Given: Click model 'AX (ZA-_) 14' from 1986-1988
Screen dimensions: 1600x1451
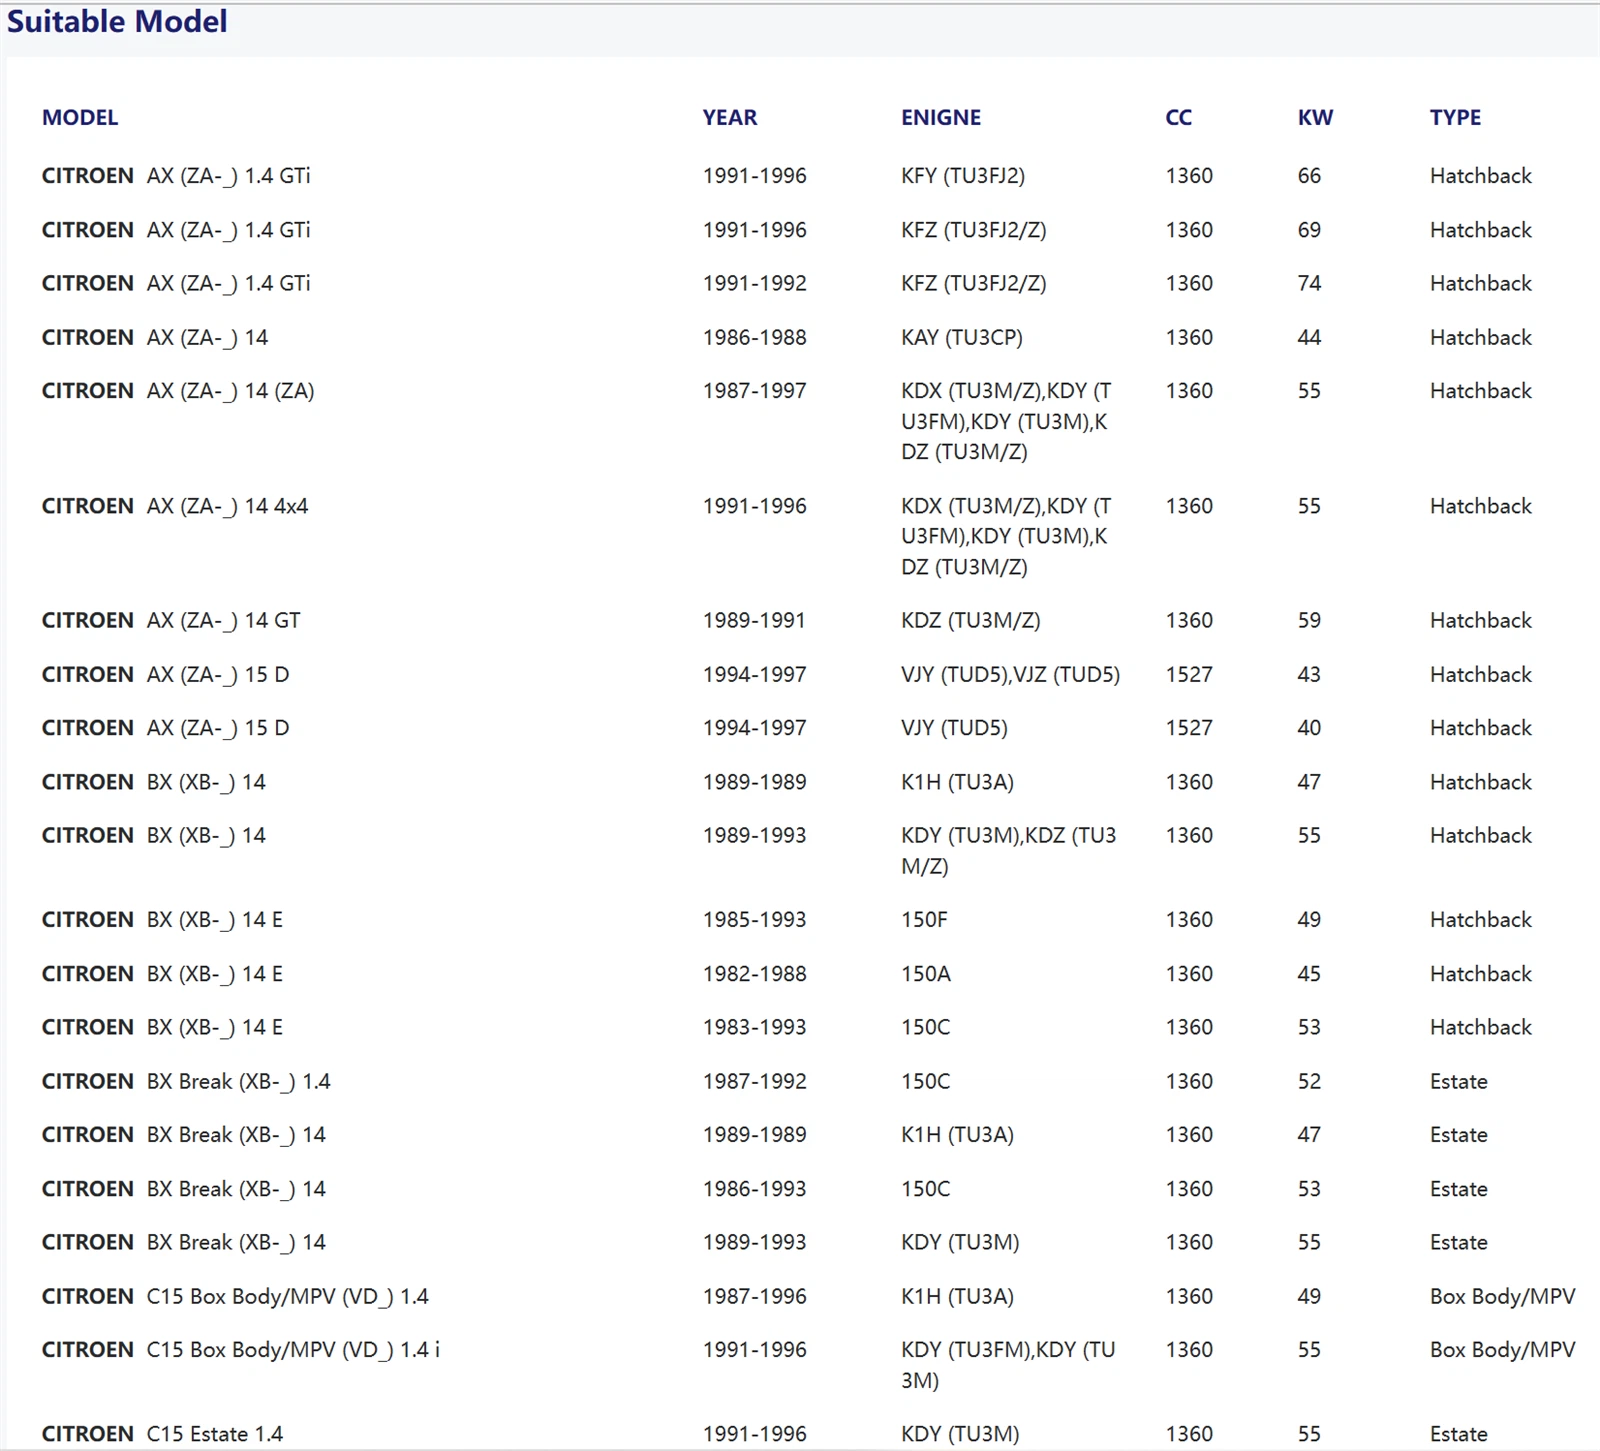Looking at the screenshot, I should tap(207, 337).
